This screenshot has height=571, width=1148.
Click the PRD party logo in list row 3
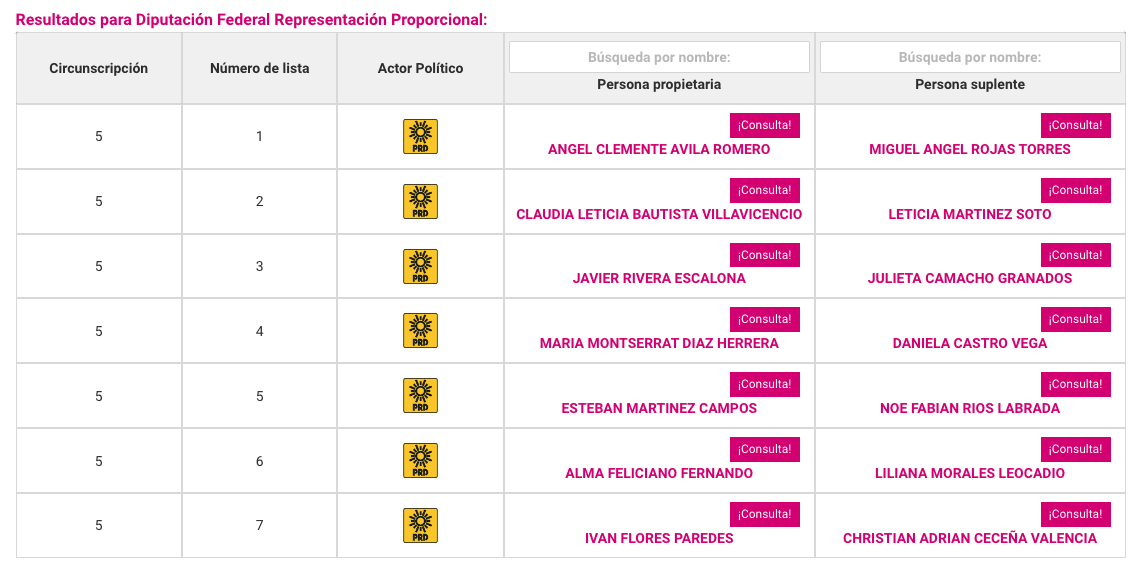tap(420, 266)
